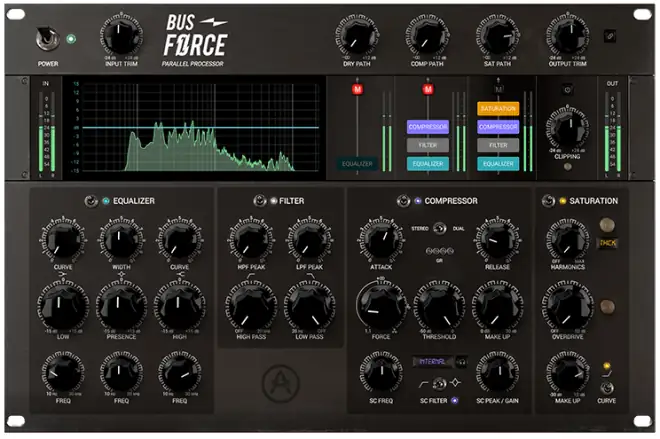
Task: Click the CLIPPING knob
Action: [x=567, y=128]
